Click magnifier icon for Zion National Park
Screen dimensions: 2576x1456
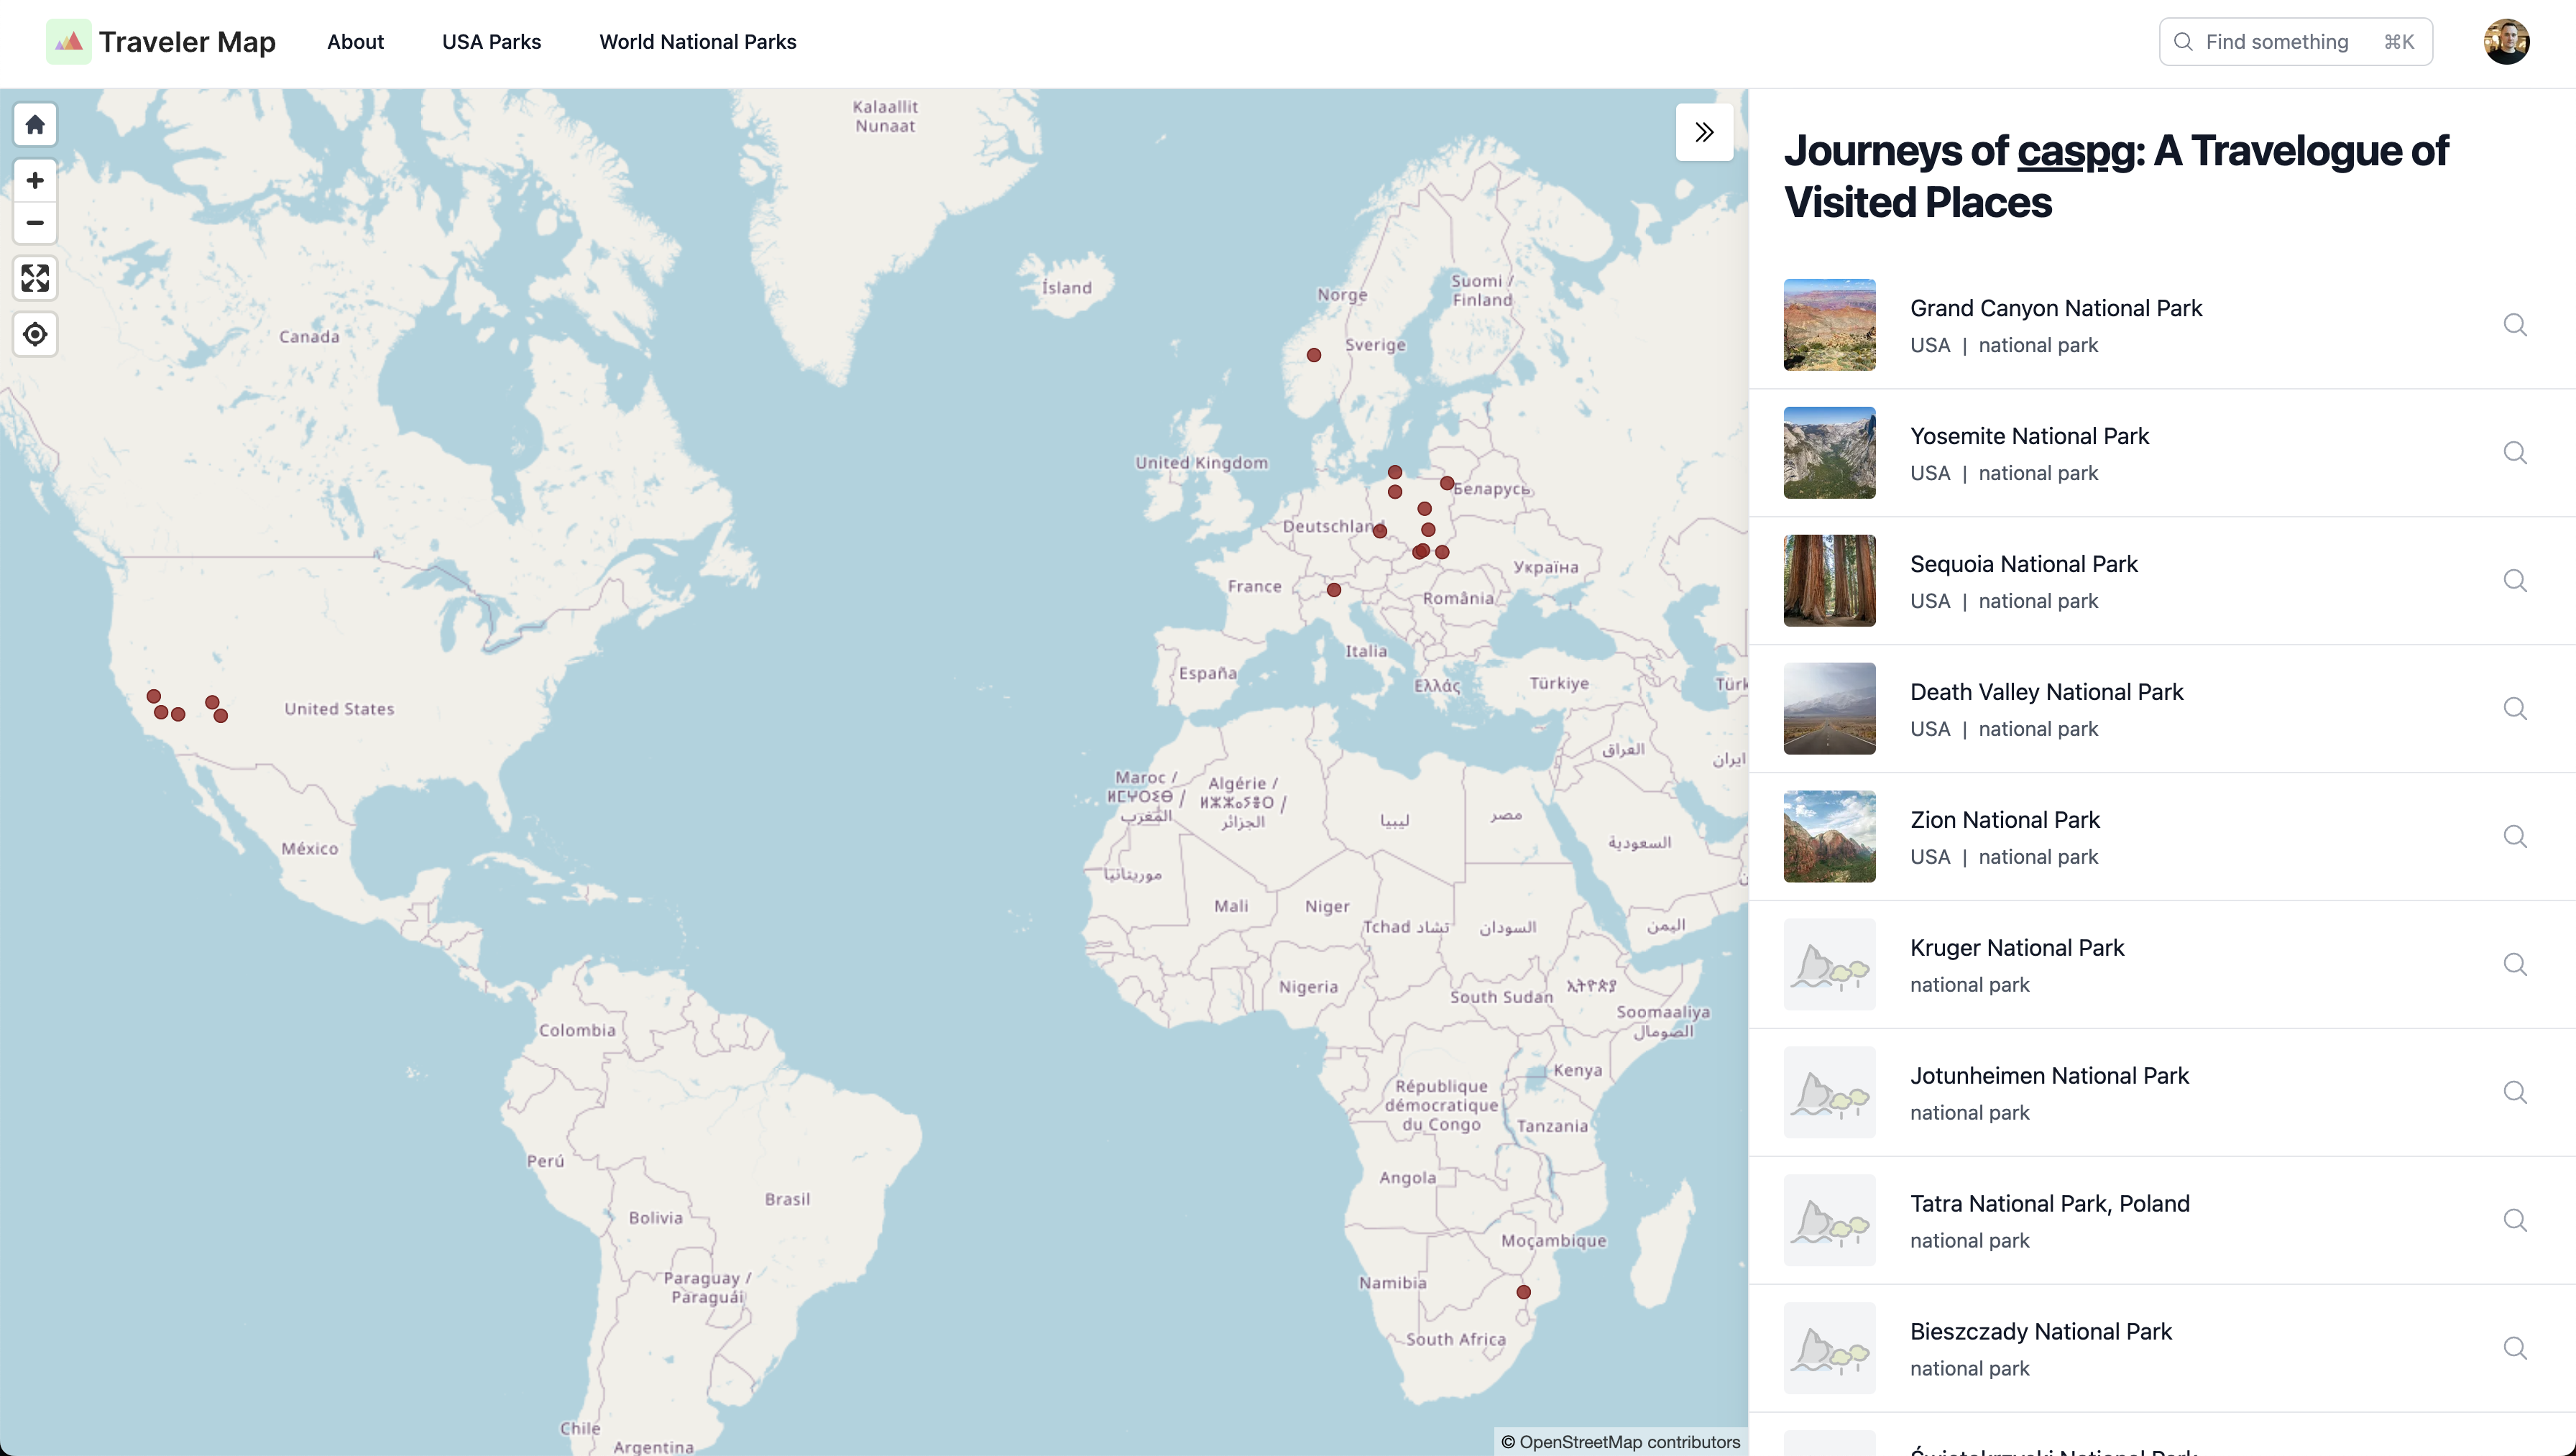coord(2515,837)
